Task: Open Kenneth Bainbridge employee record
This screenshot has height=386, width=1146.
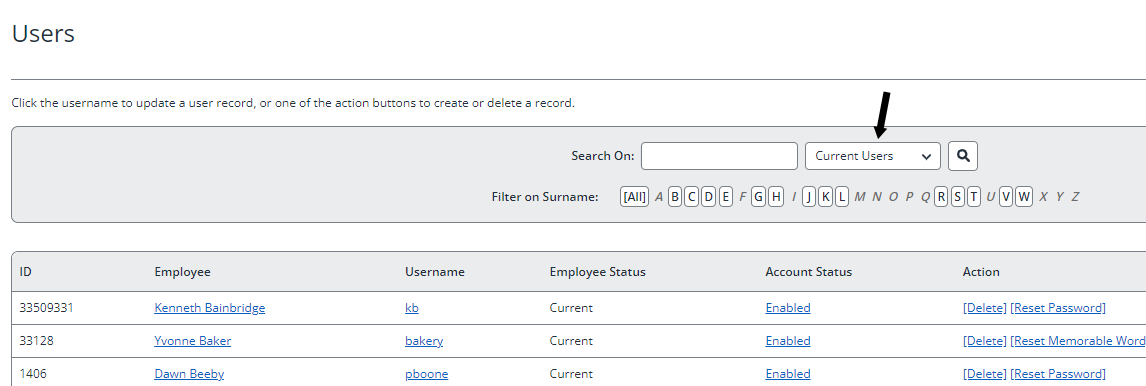Action: [210, 308]
